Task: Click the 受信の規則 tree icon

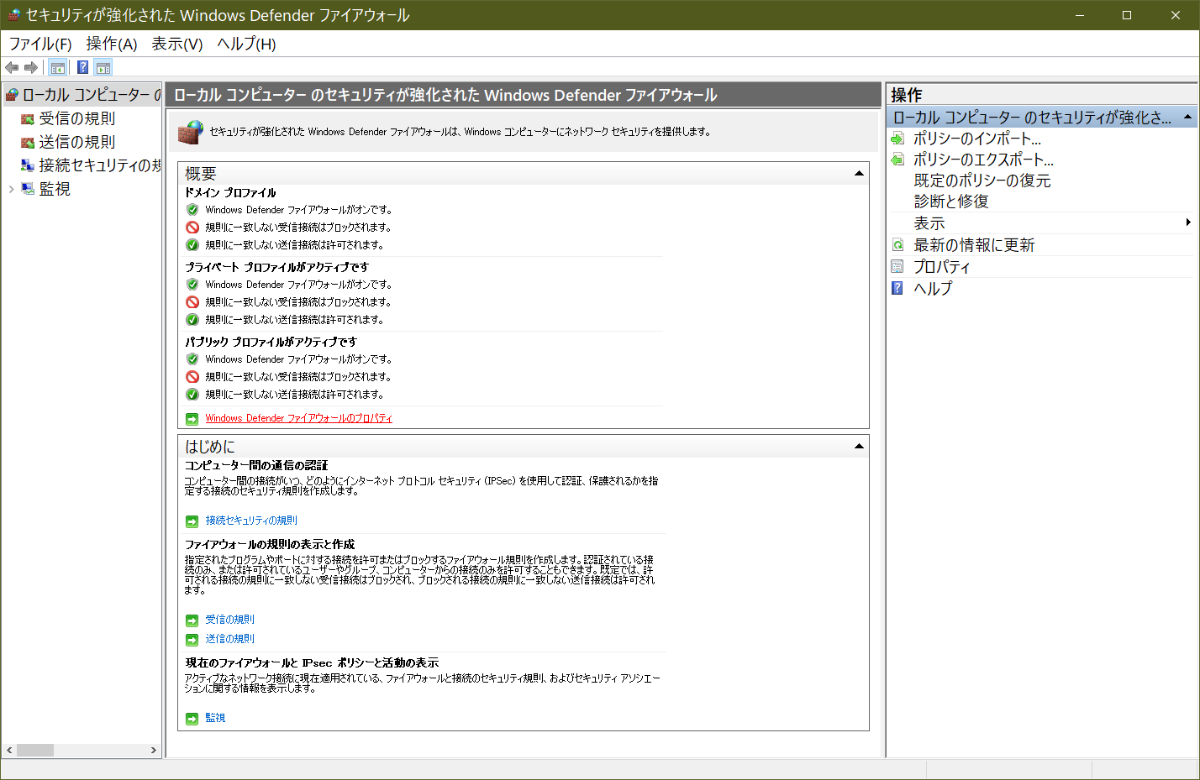Action: (x=27, y=119)
